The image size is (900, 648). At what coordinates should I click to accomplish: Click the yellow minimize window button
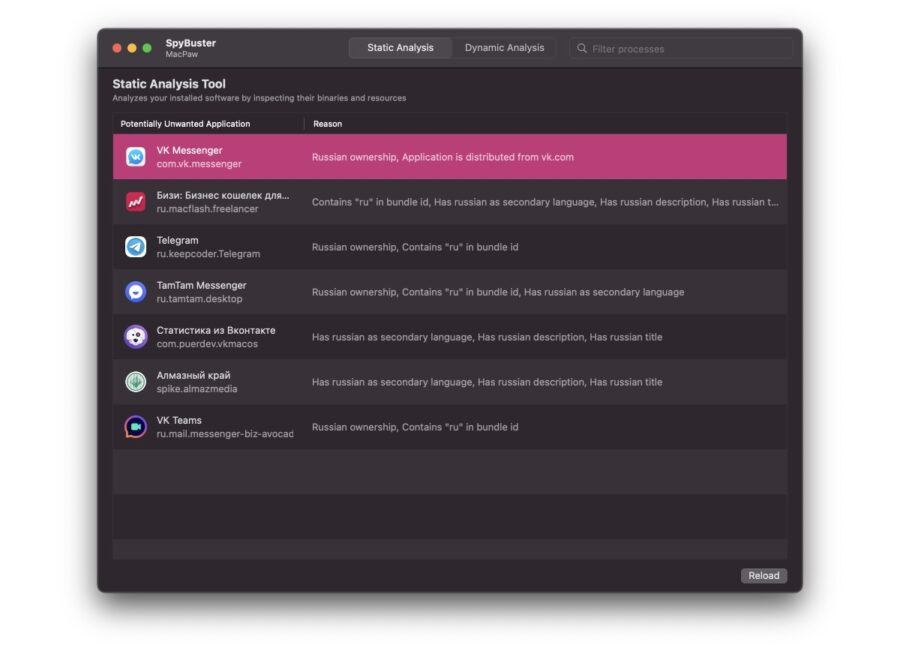[x=132, y=48]
